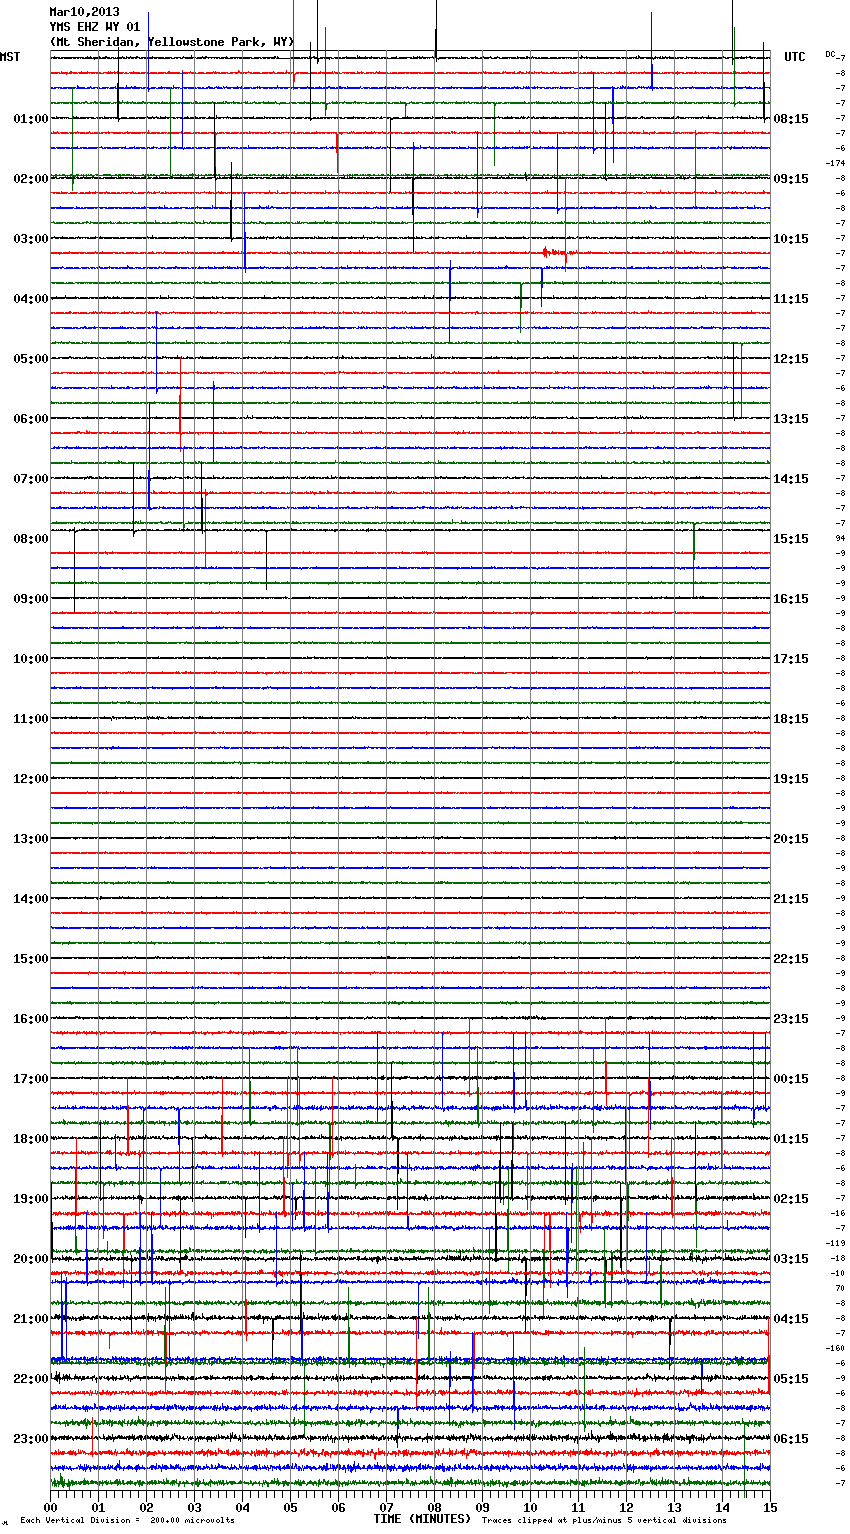
Task: Click the DC offset value '-174'
Action: pyautogui.click(x=836, y=163)
